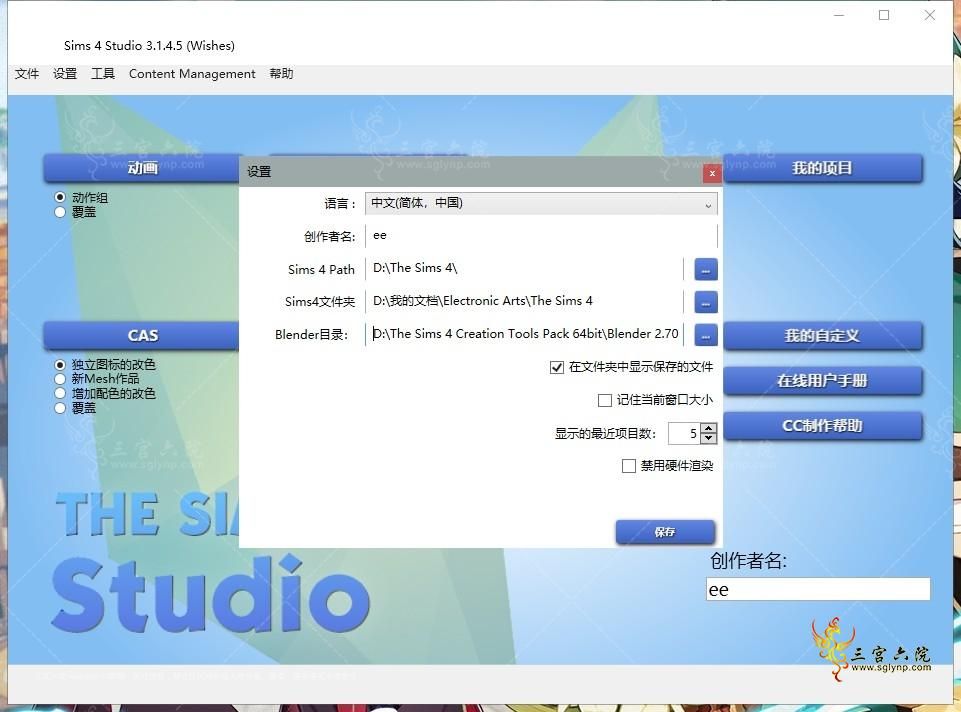Click the 动画 button
Screen dimensions: 961x712
[x=142, y=168]
